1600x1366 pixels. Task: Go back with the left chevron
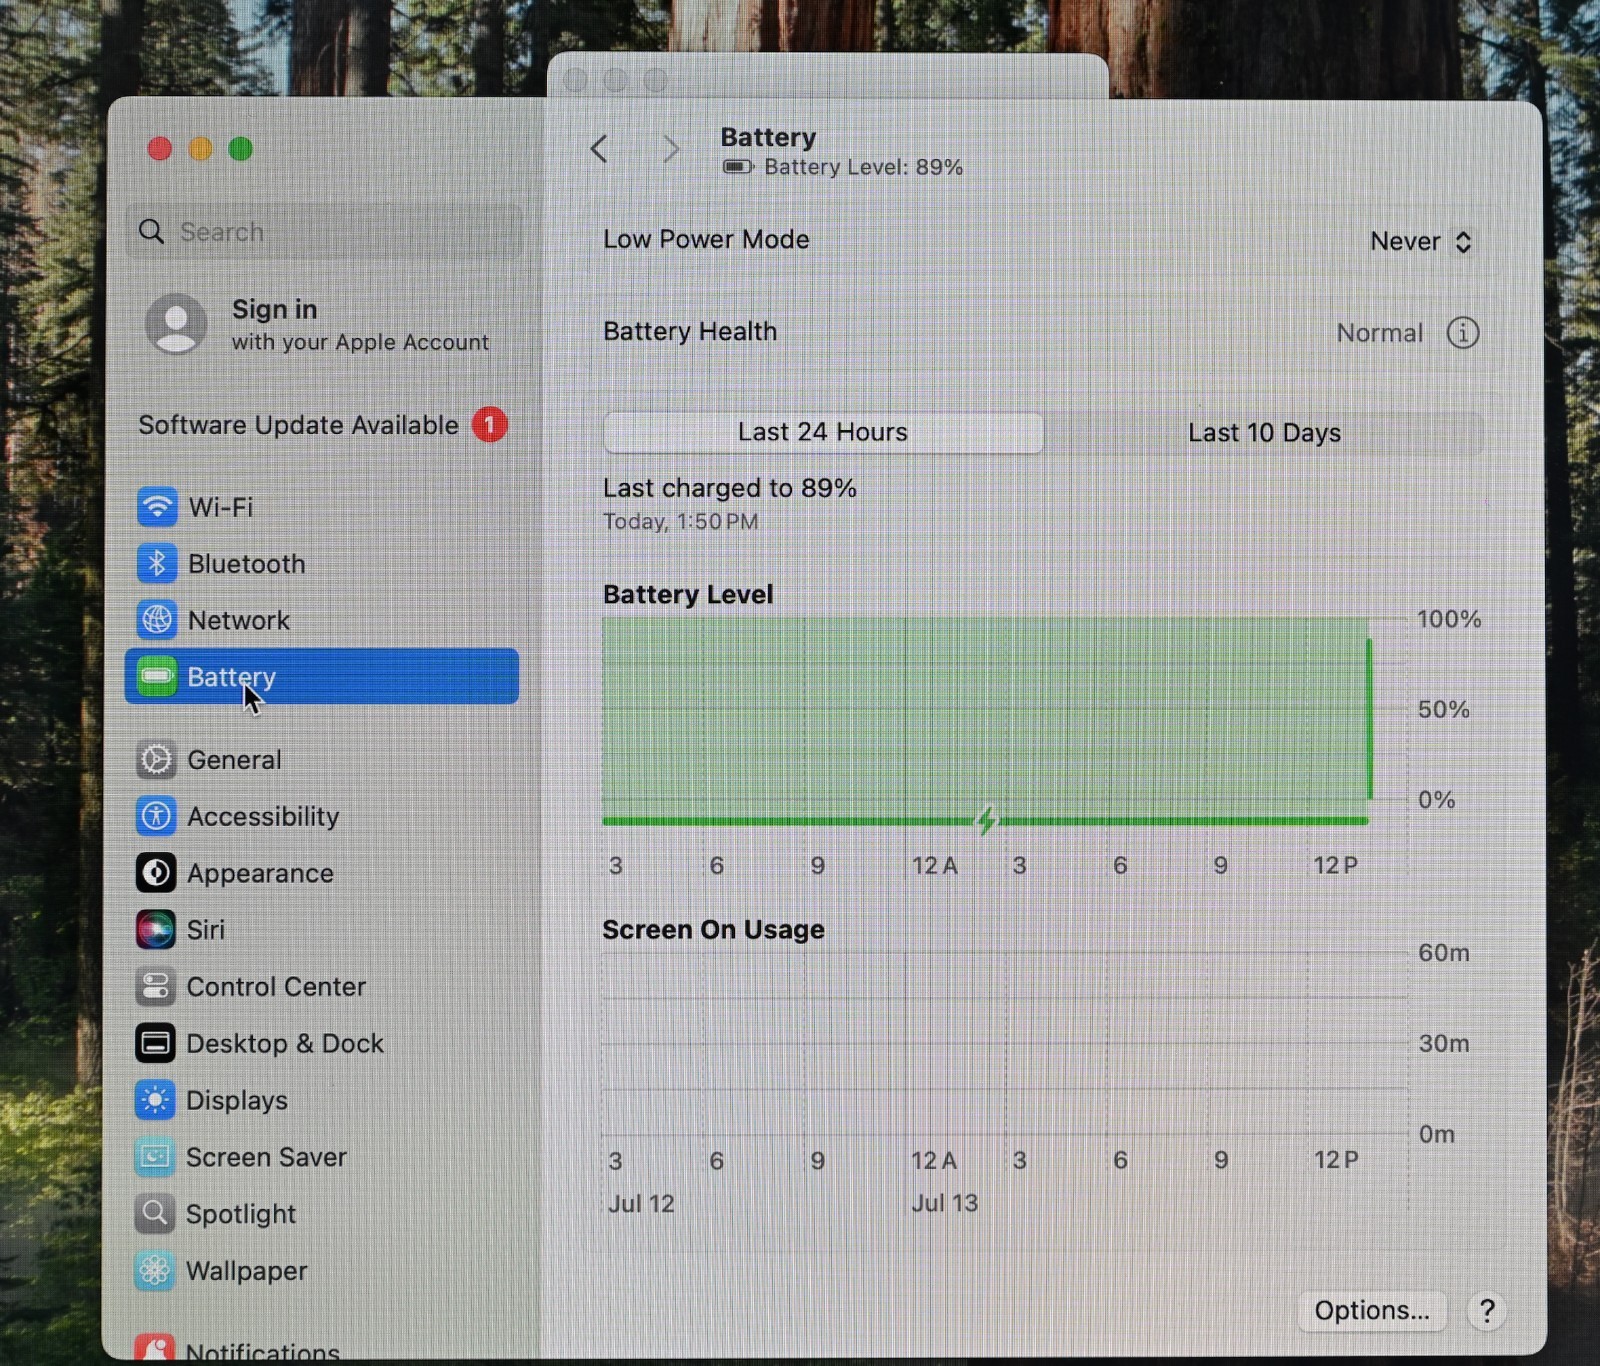(599, 149)
